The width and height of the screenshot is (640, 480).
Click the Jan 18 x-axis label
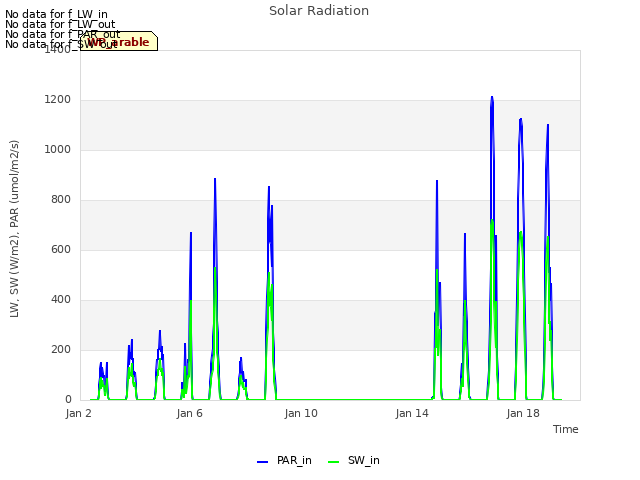click(x=523, y=413)
